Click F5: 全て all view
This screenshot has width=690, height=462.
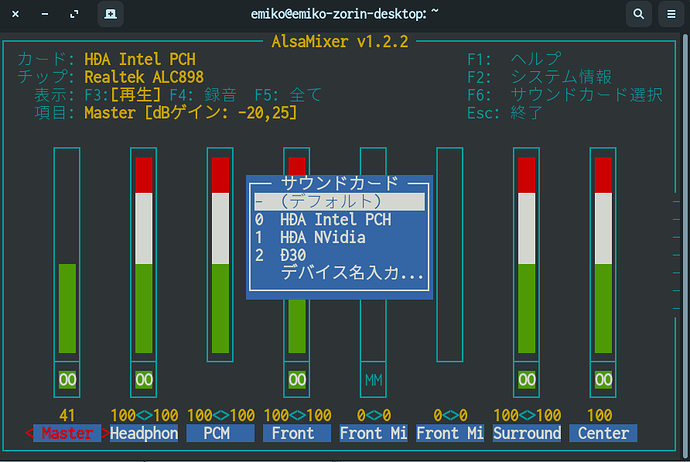tap(289, 95)
